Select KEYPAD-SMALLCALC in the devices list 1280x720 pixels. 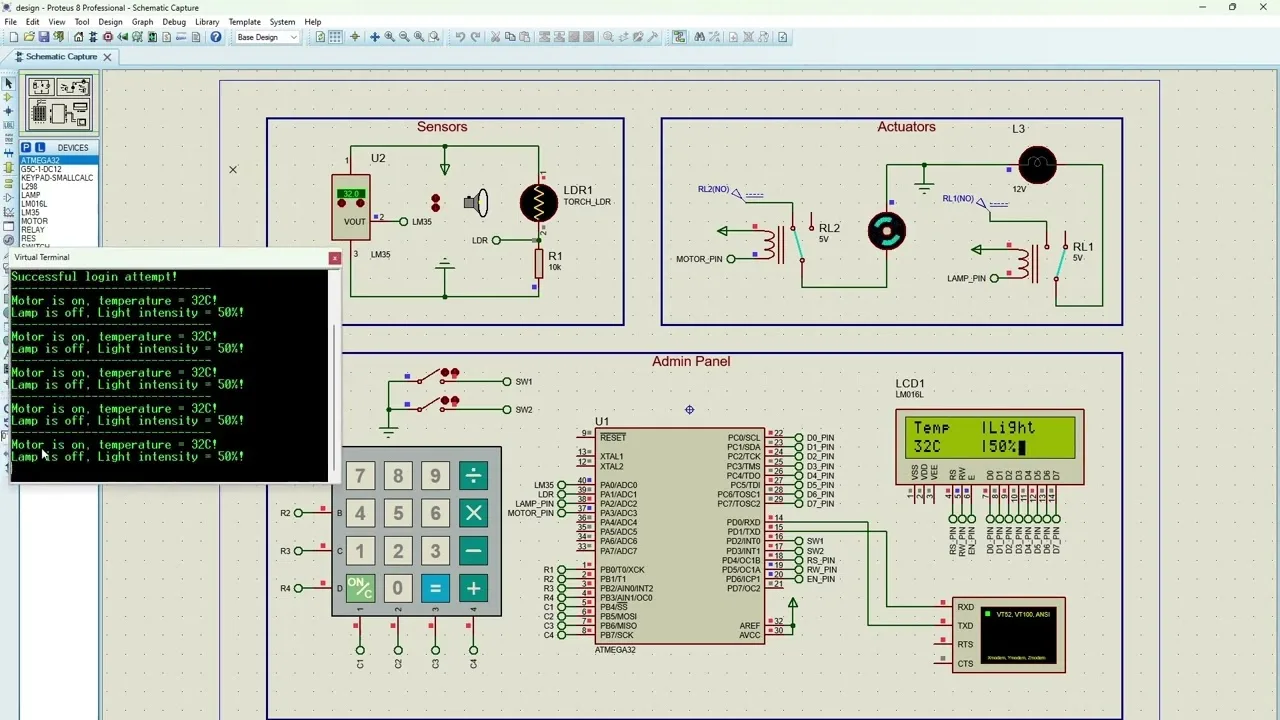59,178
